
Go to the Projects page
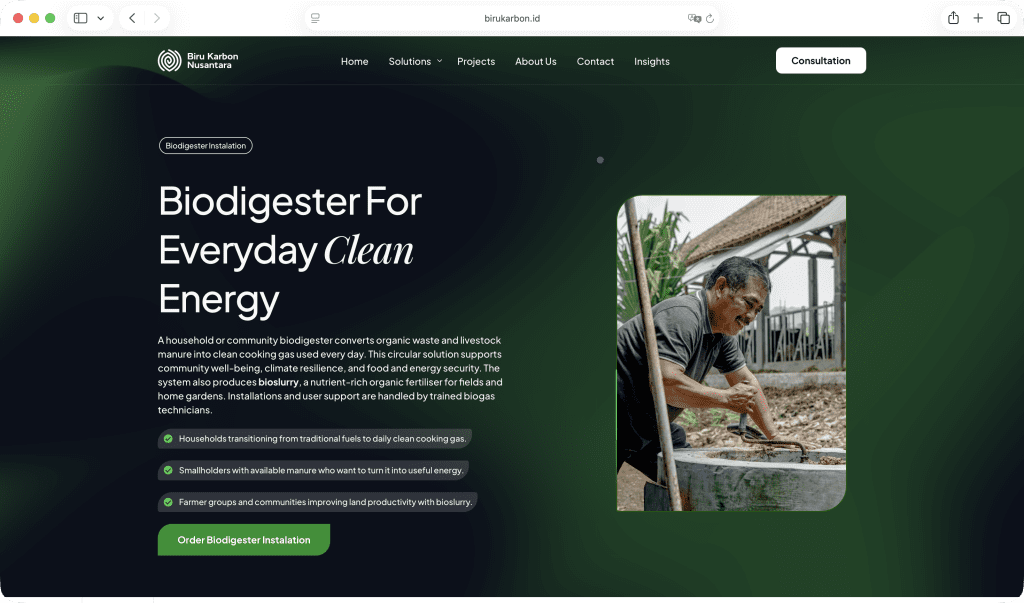pyautogui.click(x=476, y=61)
